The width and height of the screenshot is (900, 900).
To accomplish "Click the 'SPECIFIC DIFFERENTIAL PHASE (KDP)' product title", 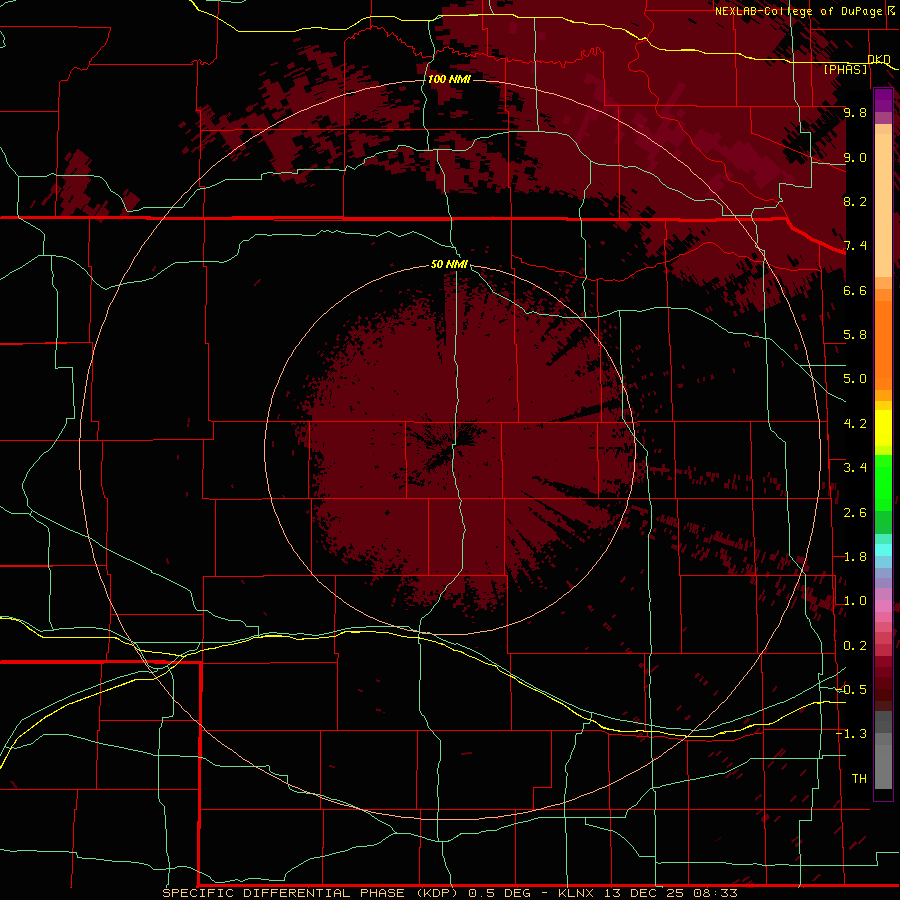I will pos(310,893).
